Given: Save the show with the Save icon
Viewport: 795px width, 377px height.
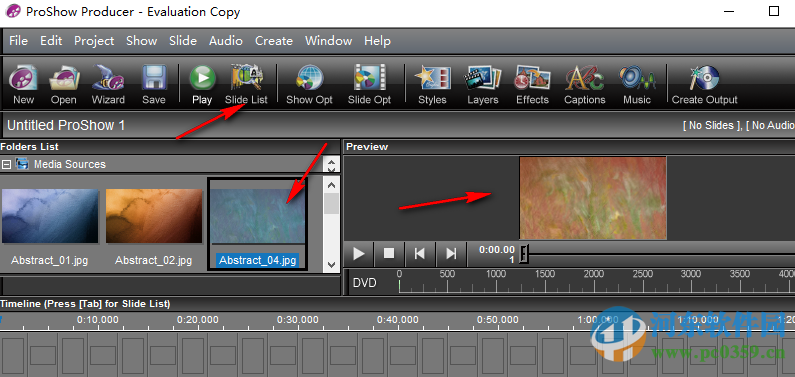Looking at the screenshot, I should coord(154,85).
